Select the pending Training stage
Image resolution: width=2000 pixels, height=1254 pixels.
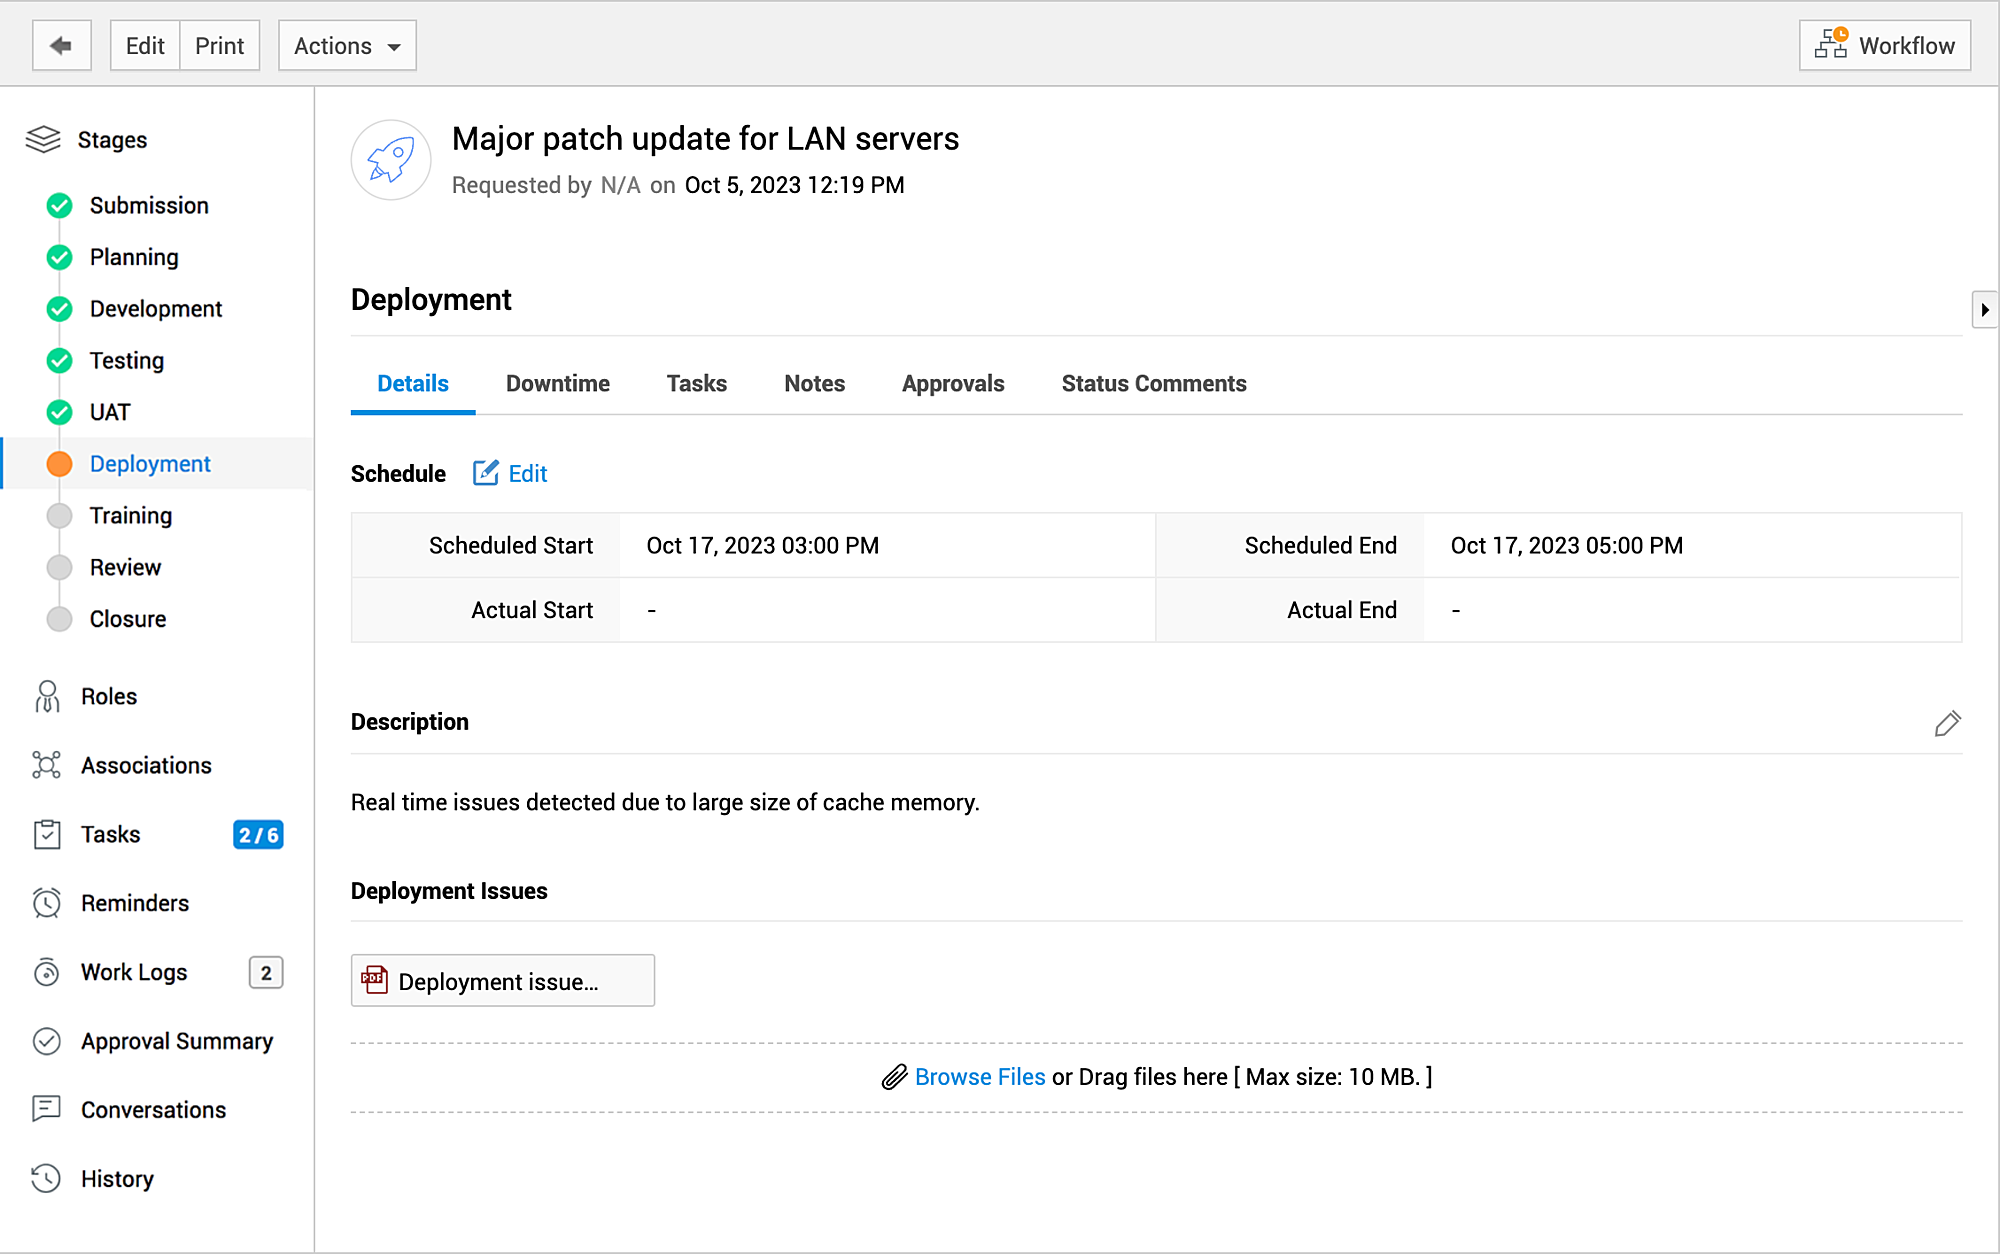click(x=130, y=515)
